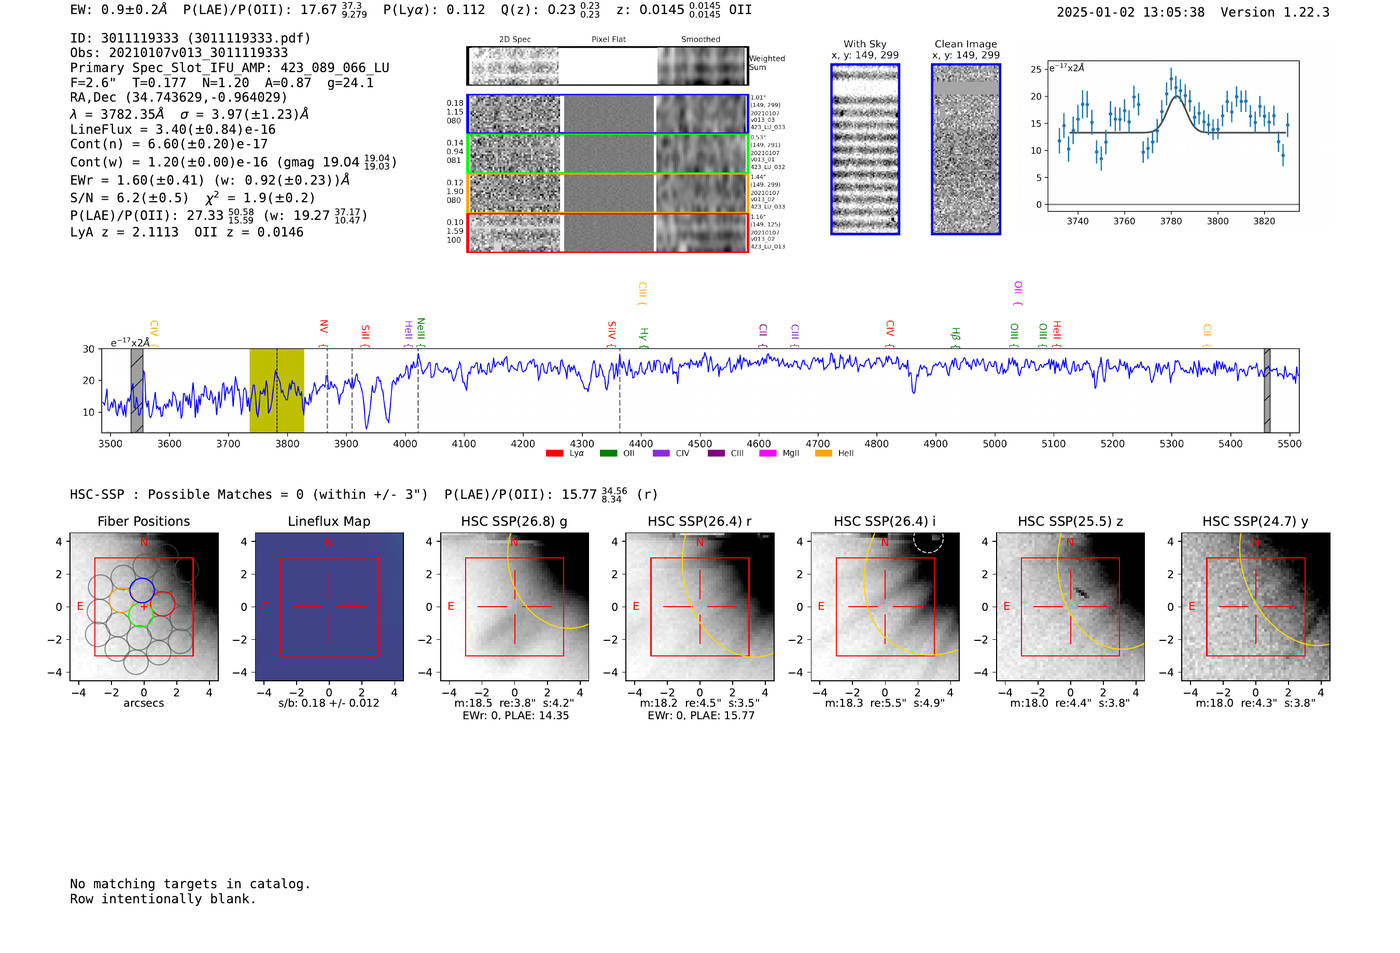This screenshot has height=953, width=1400.
Task: Open the Fiber Positions image panel
Action: [144, 607]
